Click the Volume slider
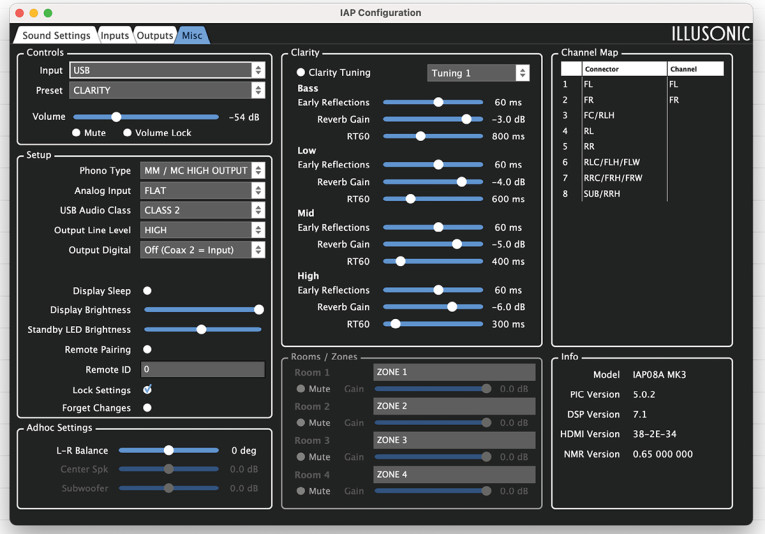 point(117,117)
